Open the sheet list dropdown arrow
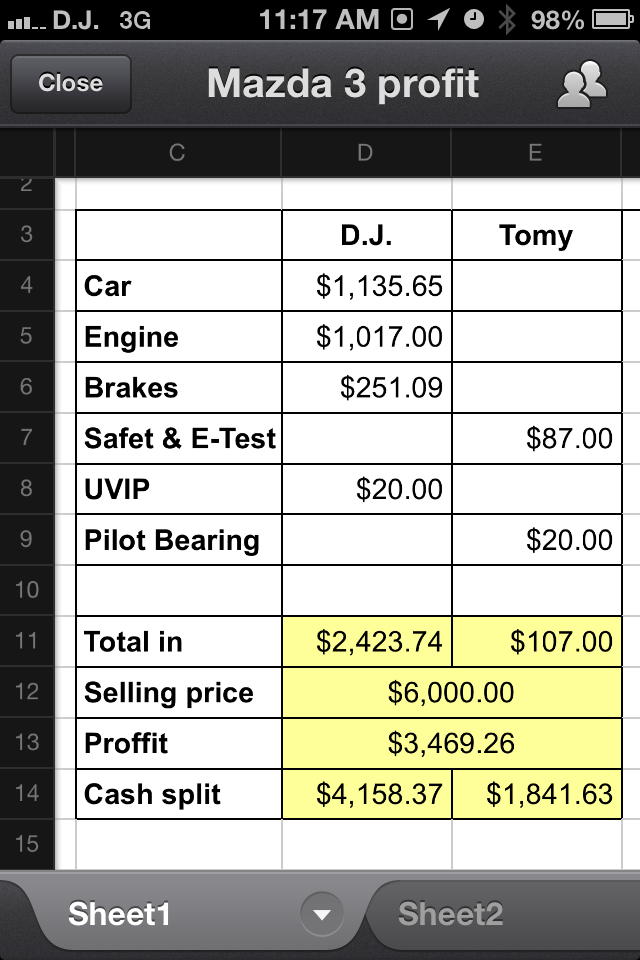The height and width of the screenshot is (960, 640). (322, 915)
